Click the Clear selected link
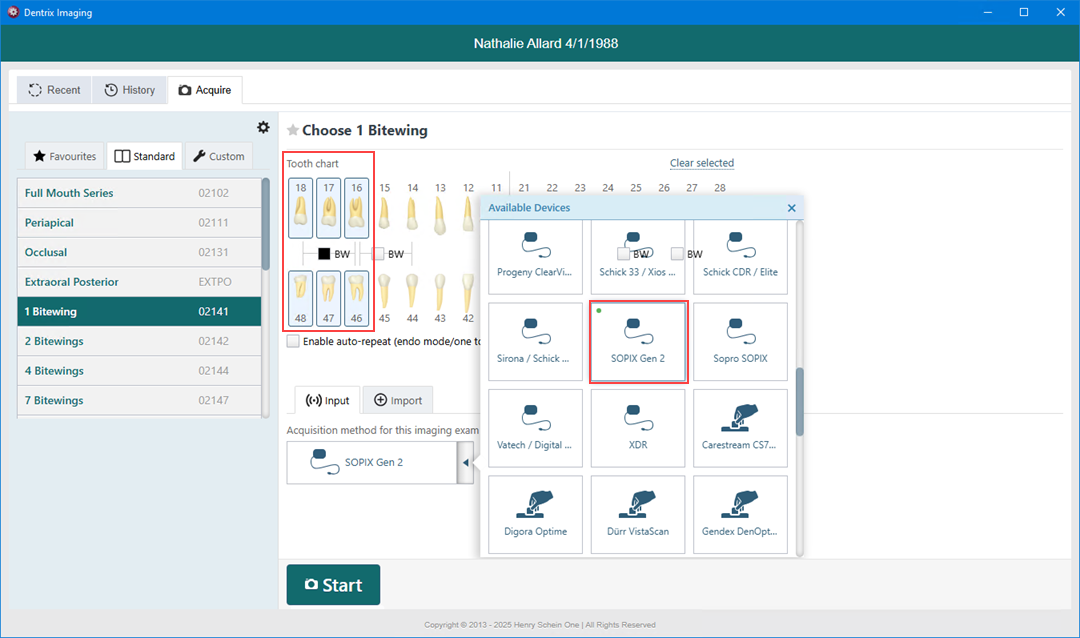 (701, 163)
